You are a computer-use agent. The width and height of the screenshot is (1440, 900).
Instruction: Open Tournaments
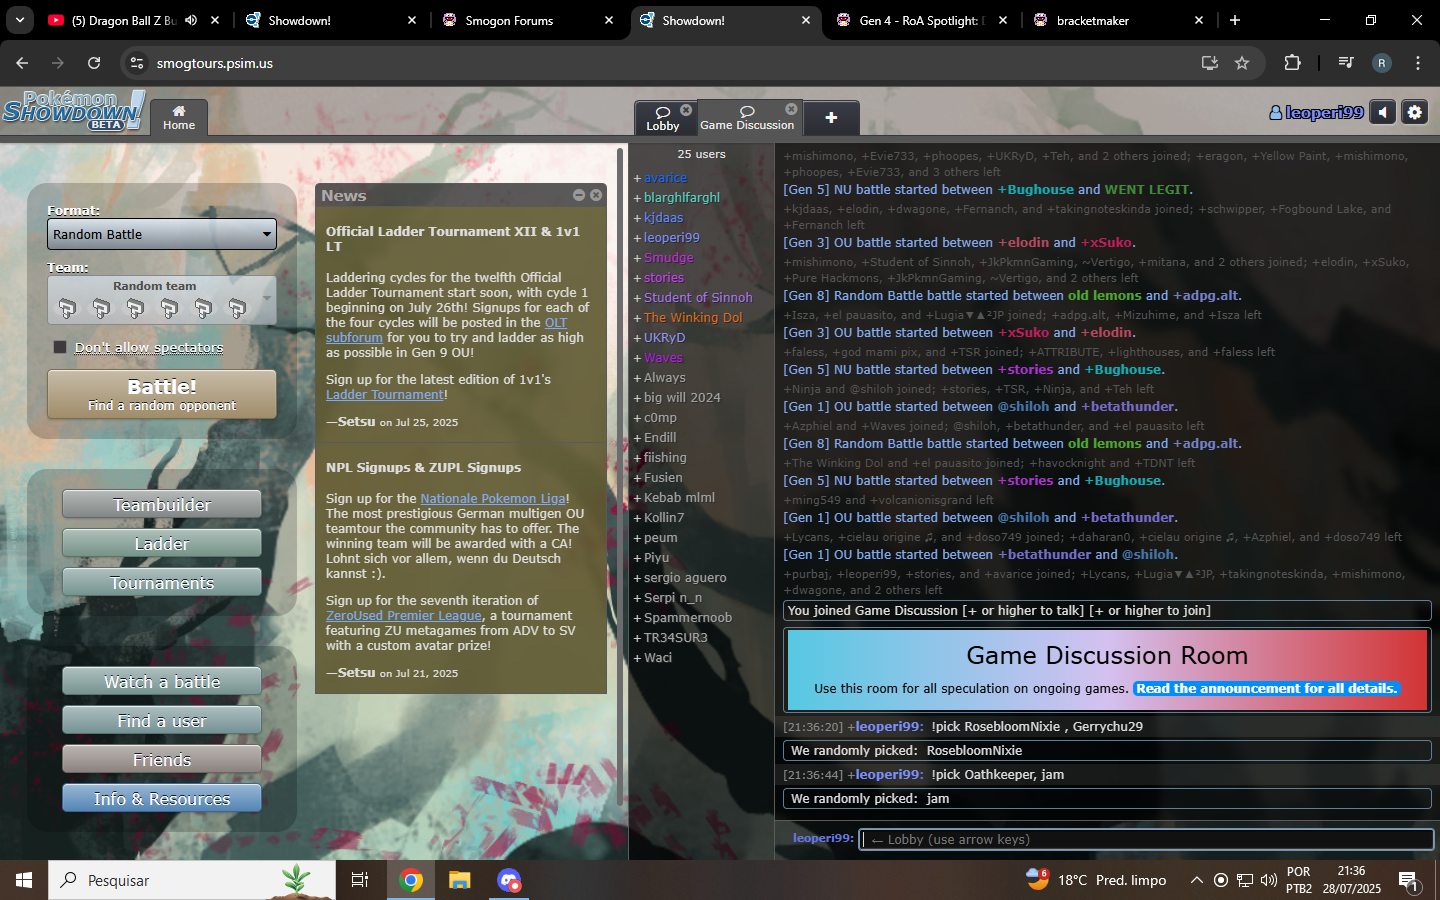pyautogui.click(x=162, y=583)
